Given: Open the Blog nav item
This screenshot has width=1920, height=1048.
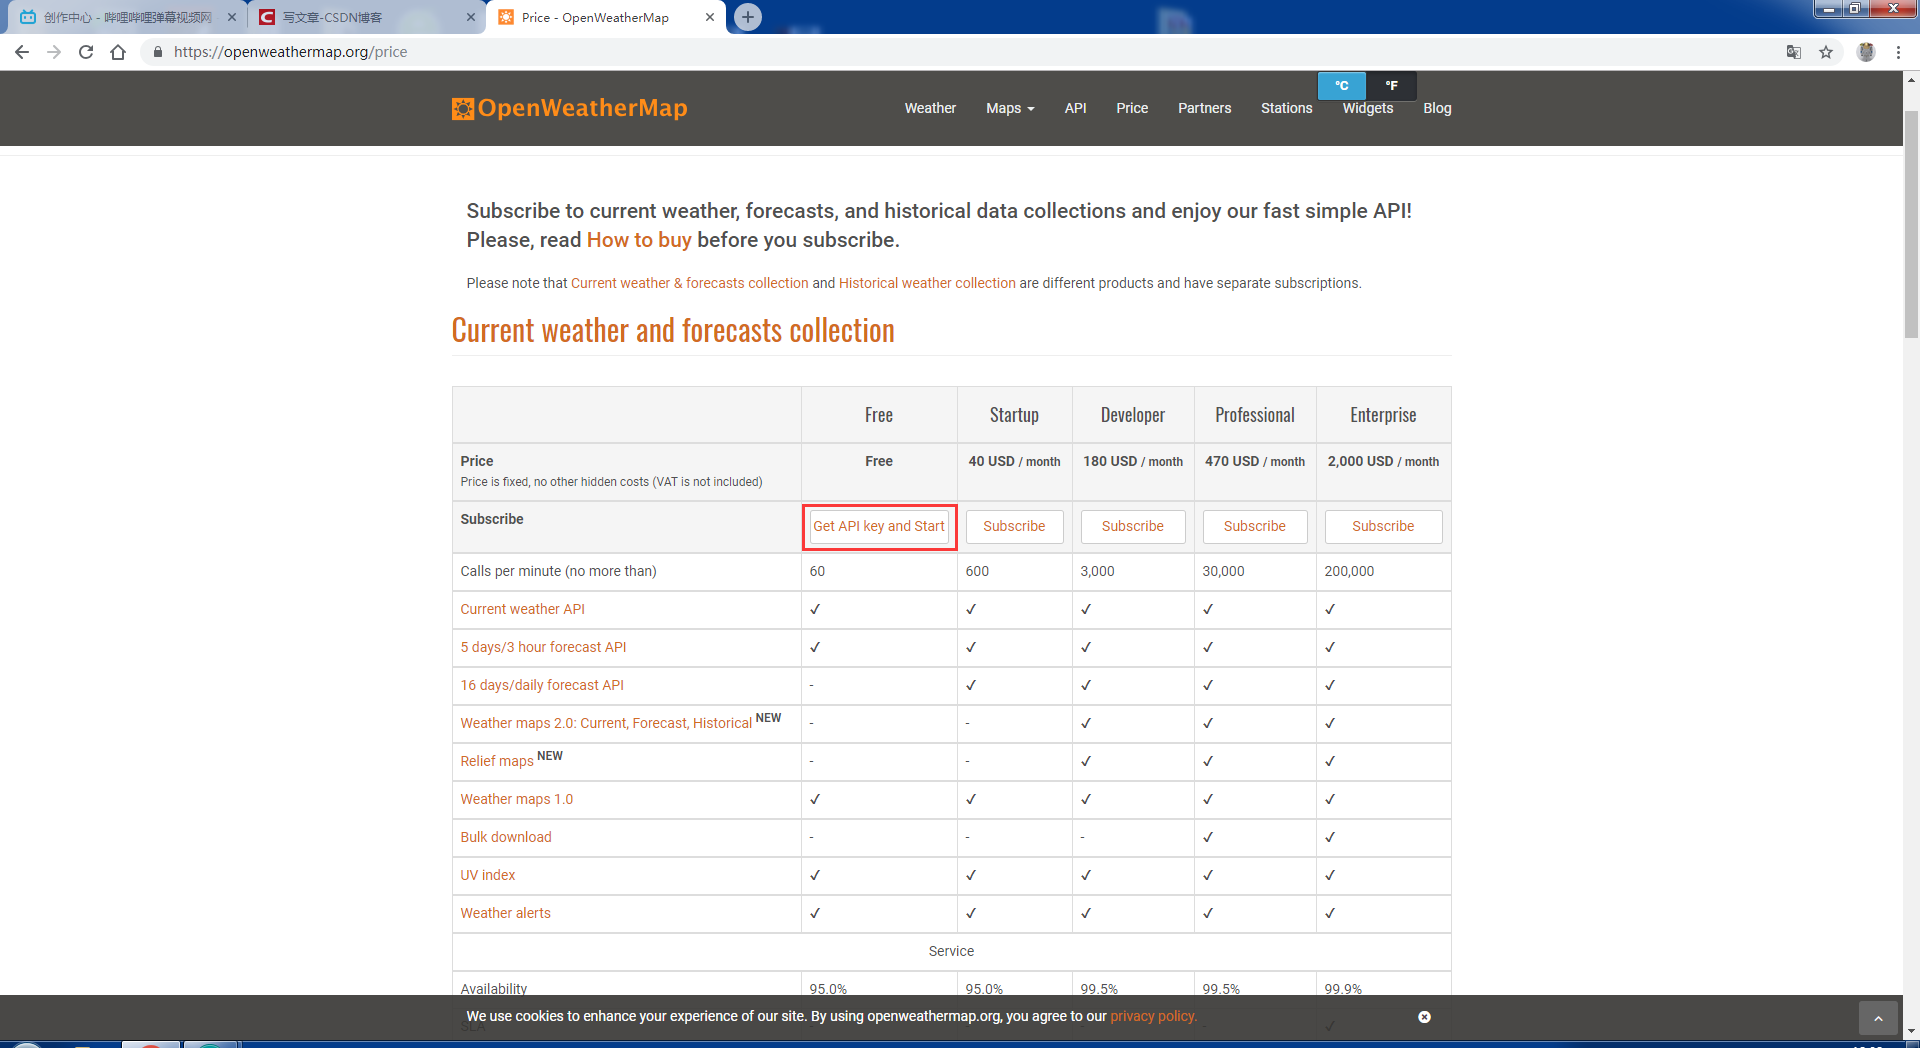Looking at the screenshot, I should click(1437, 108).
